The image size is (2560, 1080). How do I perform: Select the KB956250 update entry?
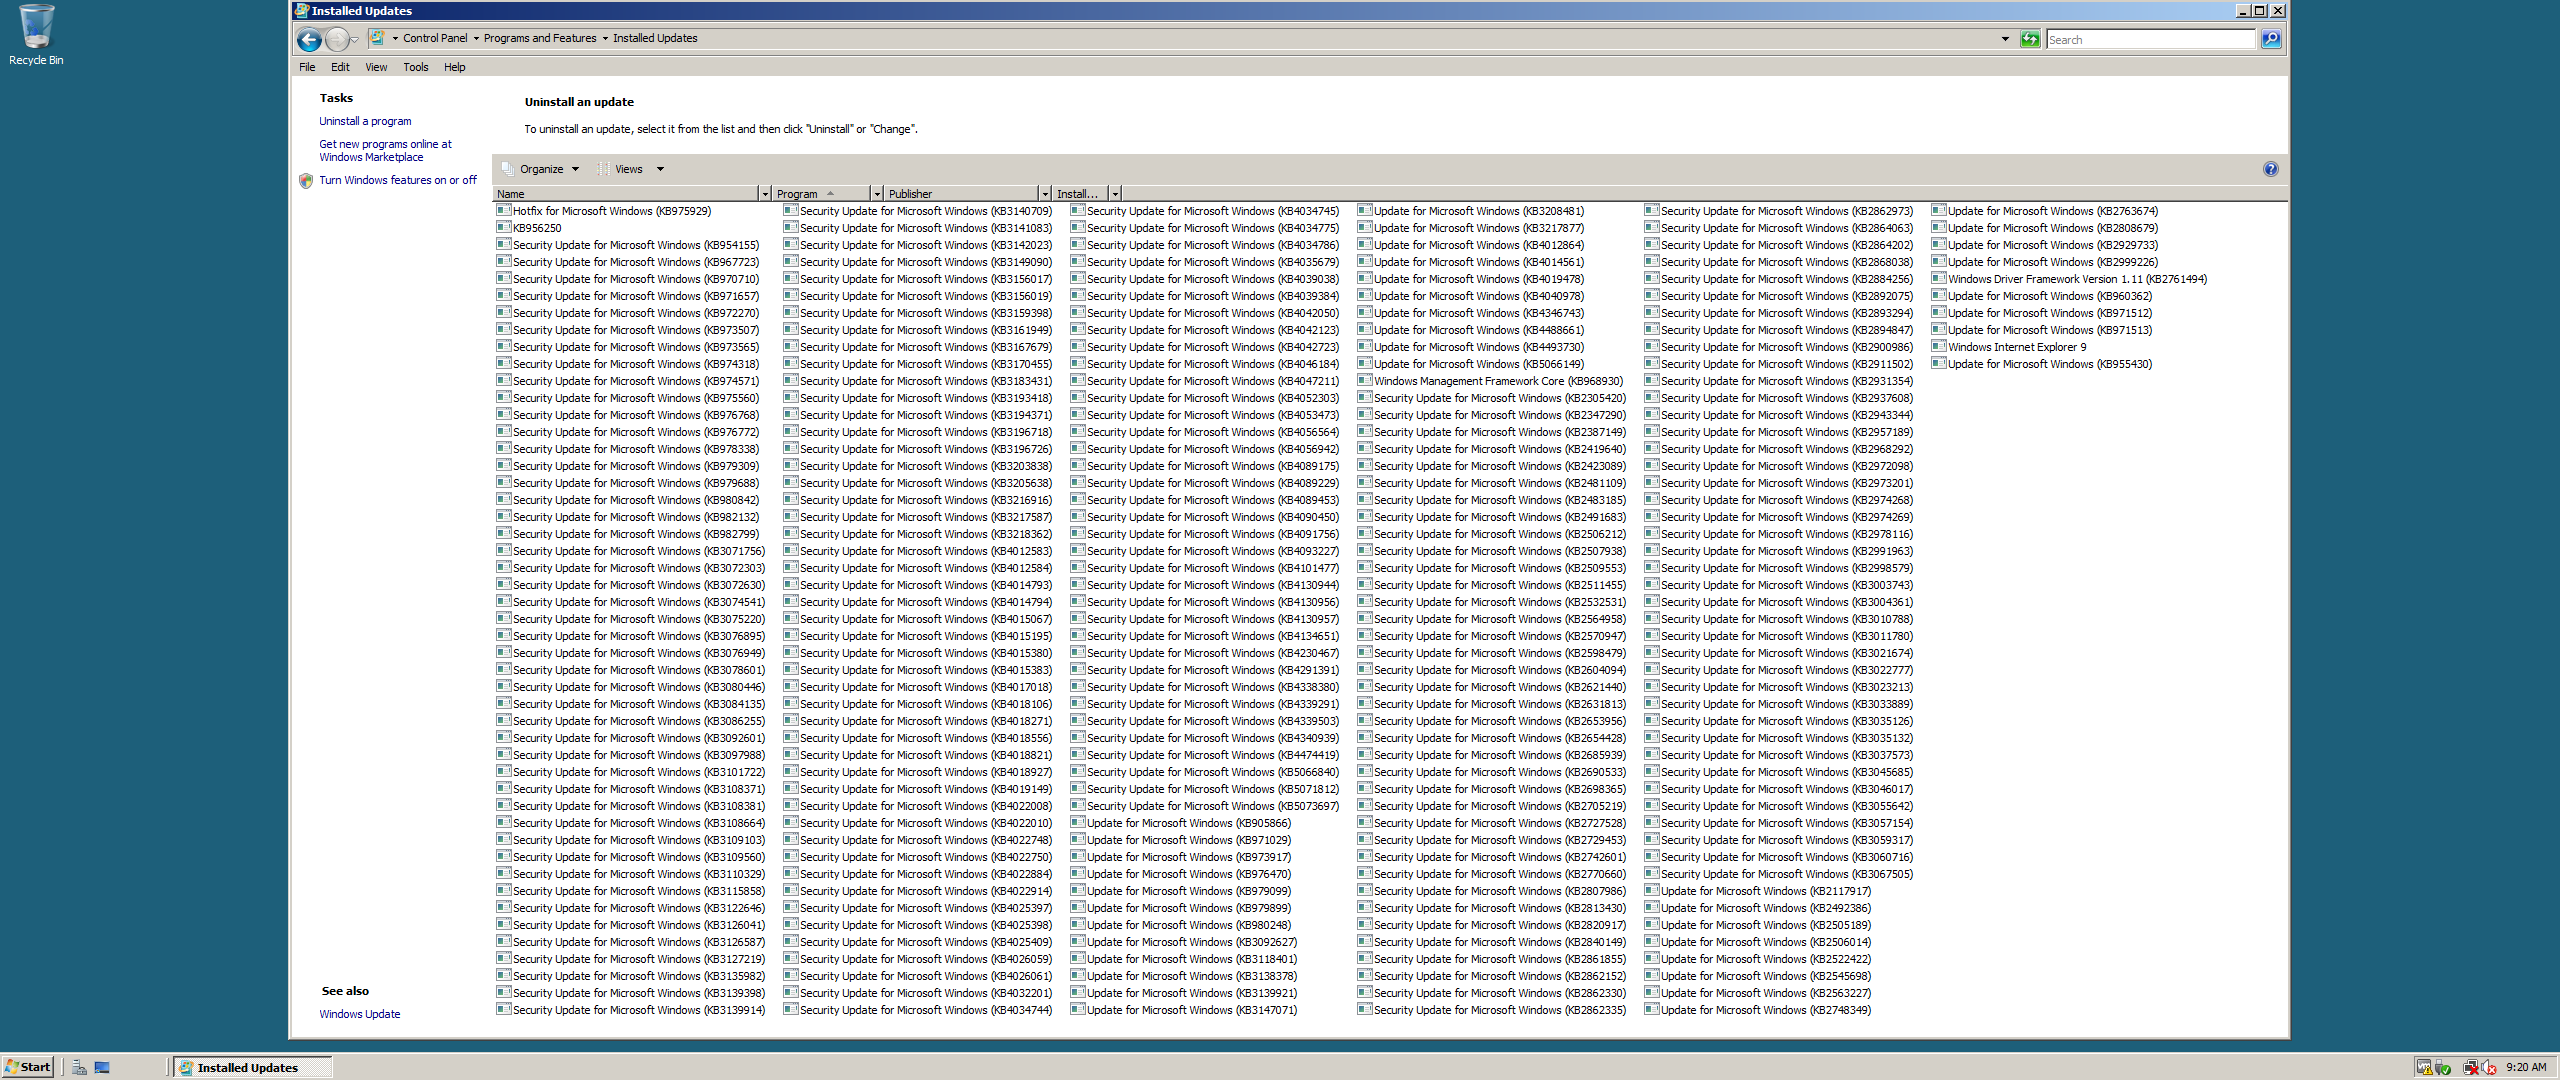coord(537,228)
